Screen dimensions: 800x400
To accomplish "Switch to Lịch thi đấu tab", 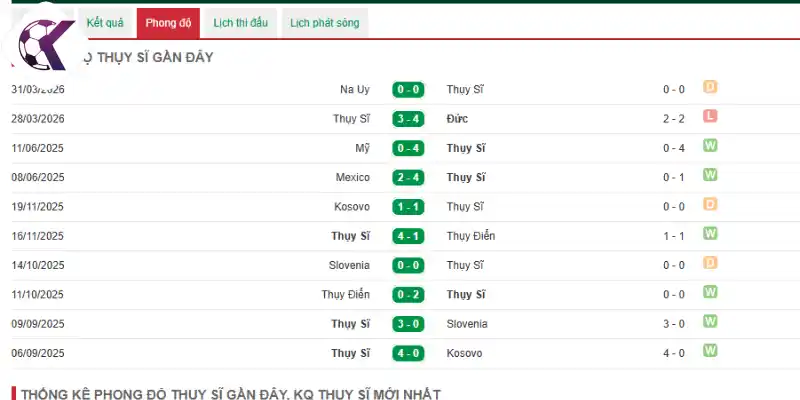I will click(x=240, y=23).
